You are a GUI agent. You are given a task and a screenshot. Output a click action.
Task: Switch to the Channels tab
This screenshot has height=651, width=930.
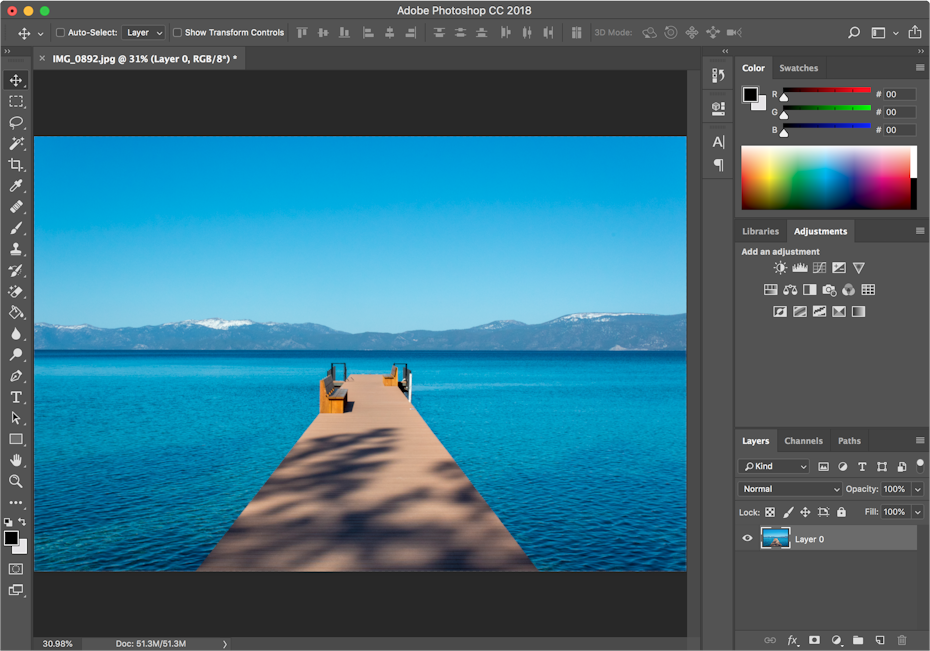(x=803, y=441)
